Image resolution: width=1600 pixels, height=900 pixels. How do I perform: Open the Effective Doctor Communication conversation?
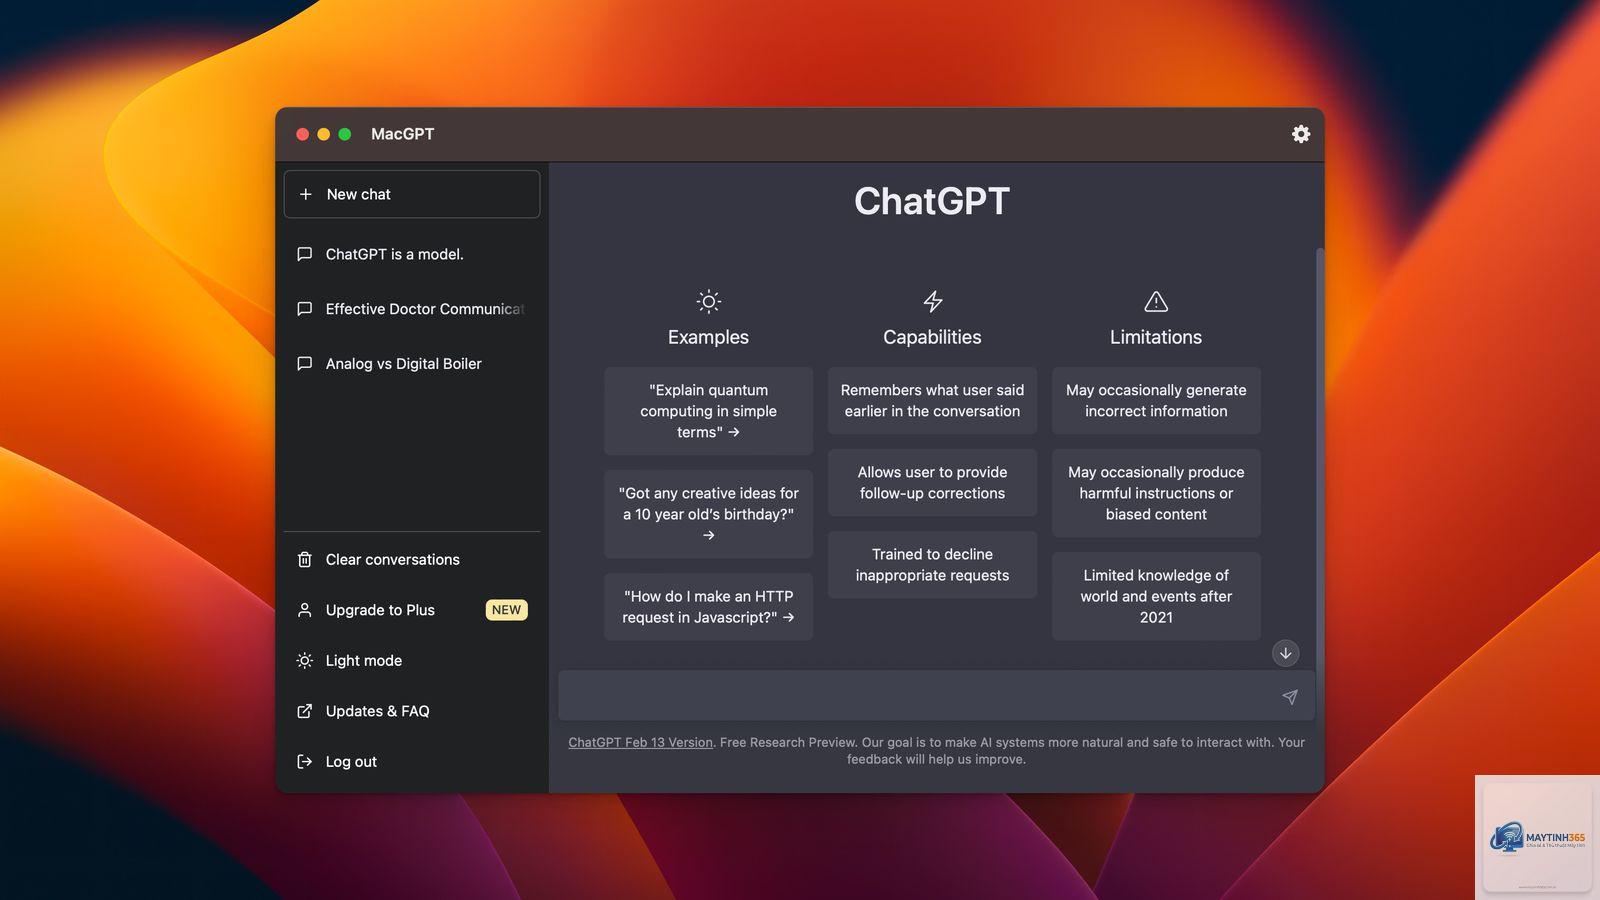[412, 309]
